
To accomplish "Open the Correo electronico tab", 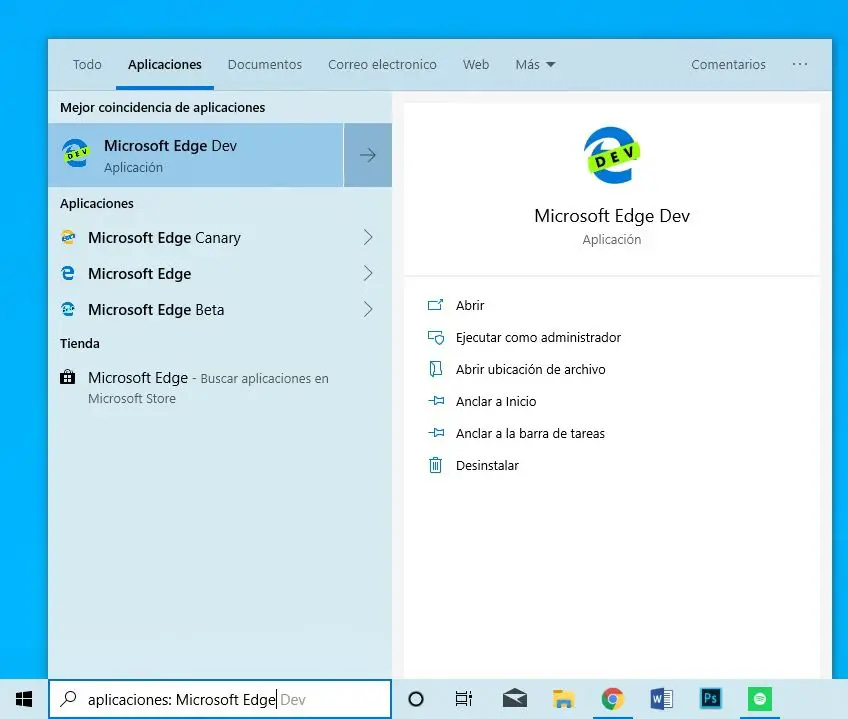I will click(x=382, y=64).
